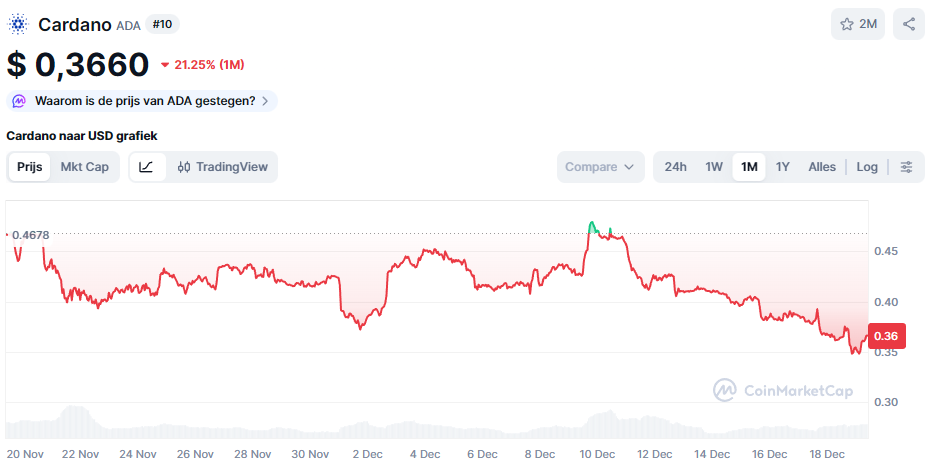Click the AI assistant purple icon
This screenshot has height=460, width=929.
[x=20, y=101]
